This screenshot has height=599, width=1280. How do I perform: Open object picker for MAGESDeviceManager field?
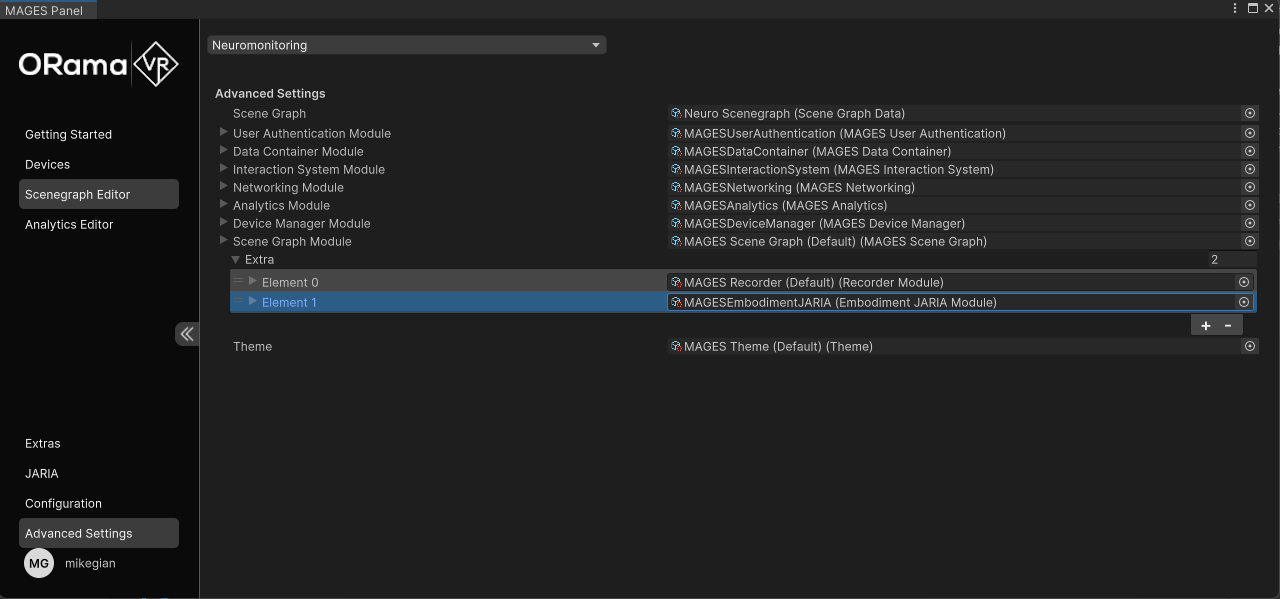1249,223
